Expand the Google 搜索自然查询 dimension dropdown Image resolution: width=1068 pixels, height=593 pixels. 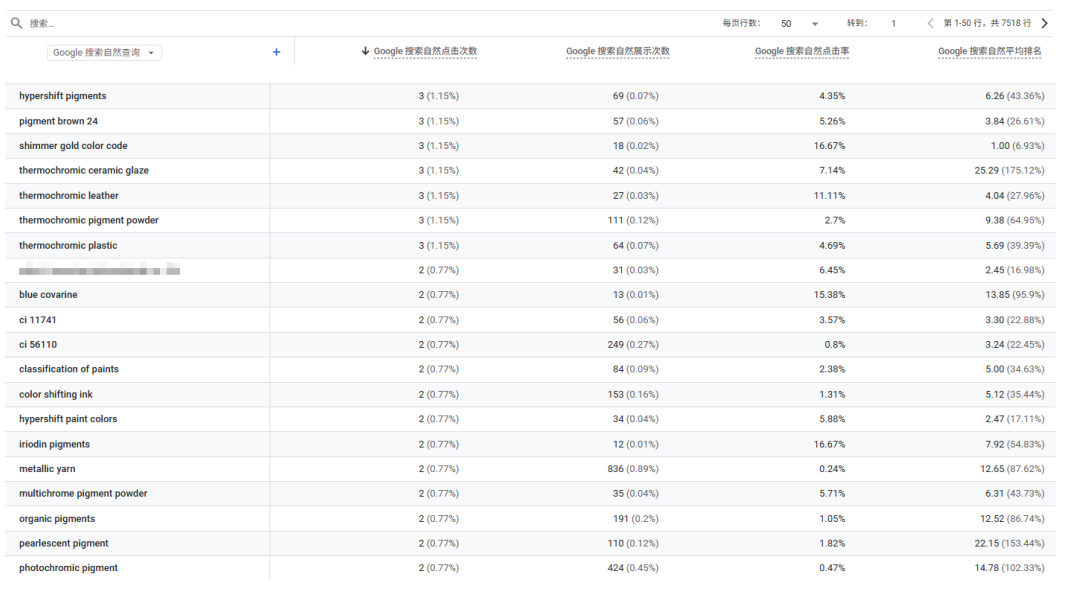105,53
